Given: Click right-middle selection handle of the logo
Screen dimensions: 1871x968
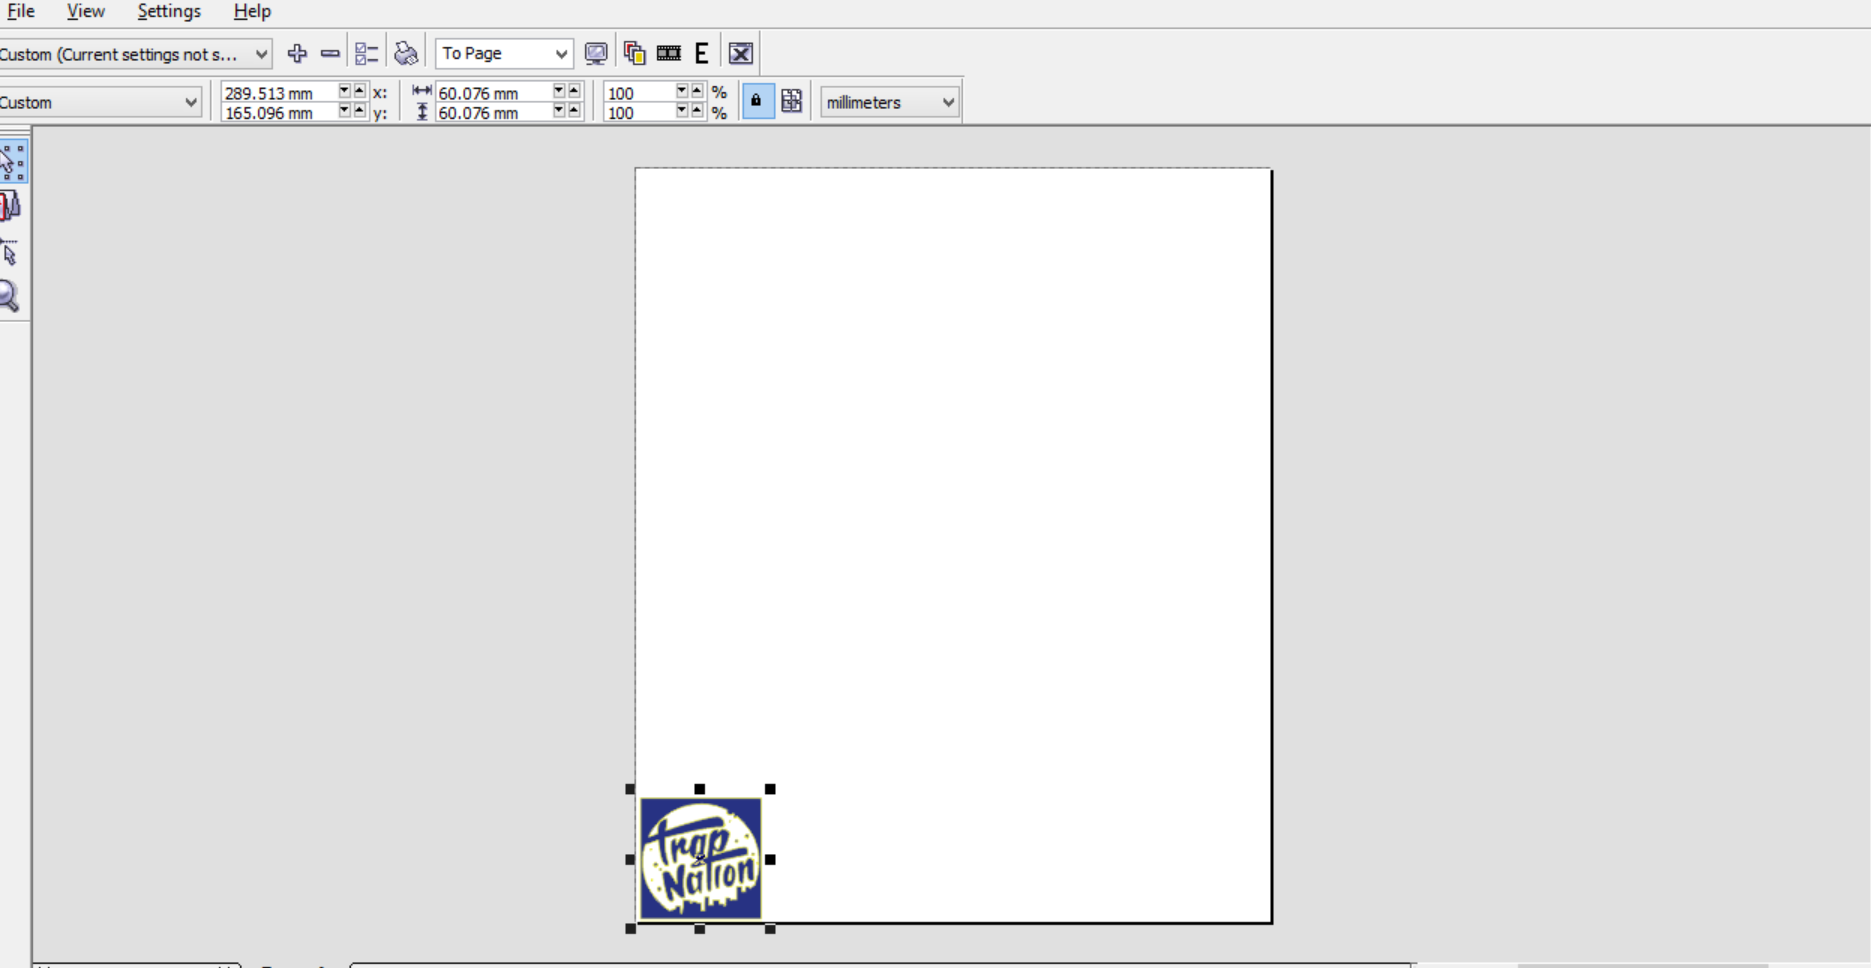Looking at the screenshot, I should click(x=770, y=859).
